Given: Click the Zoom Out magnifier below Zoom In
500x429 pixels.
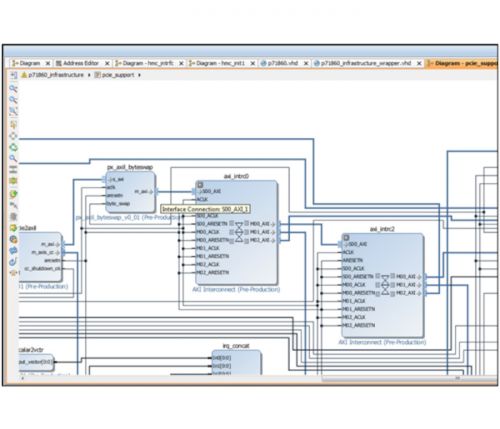Looking at the screenshot, I should [13, 100].
